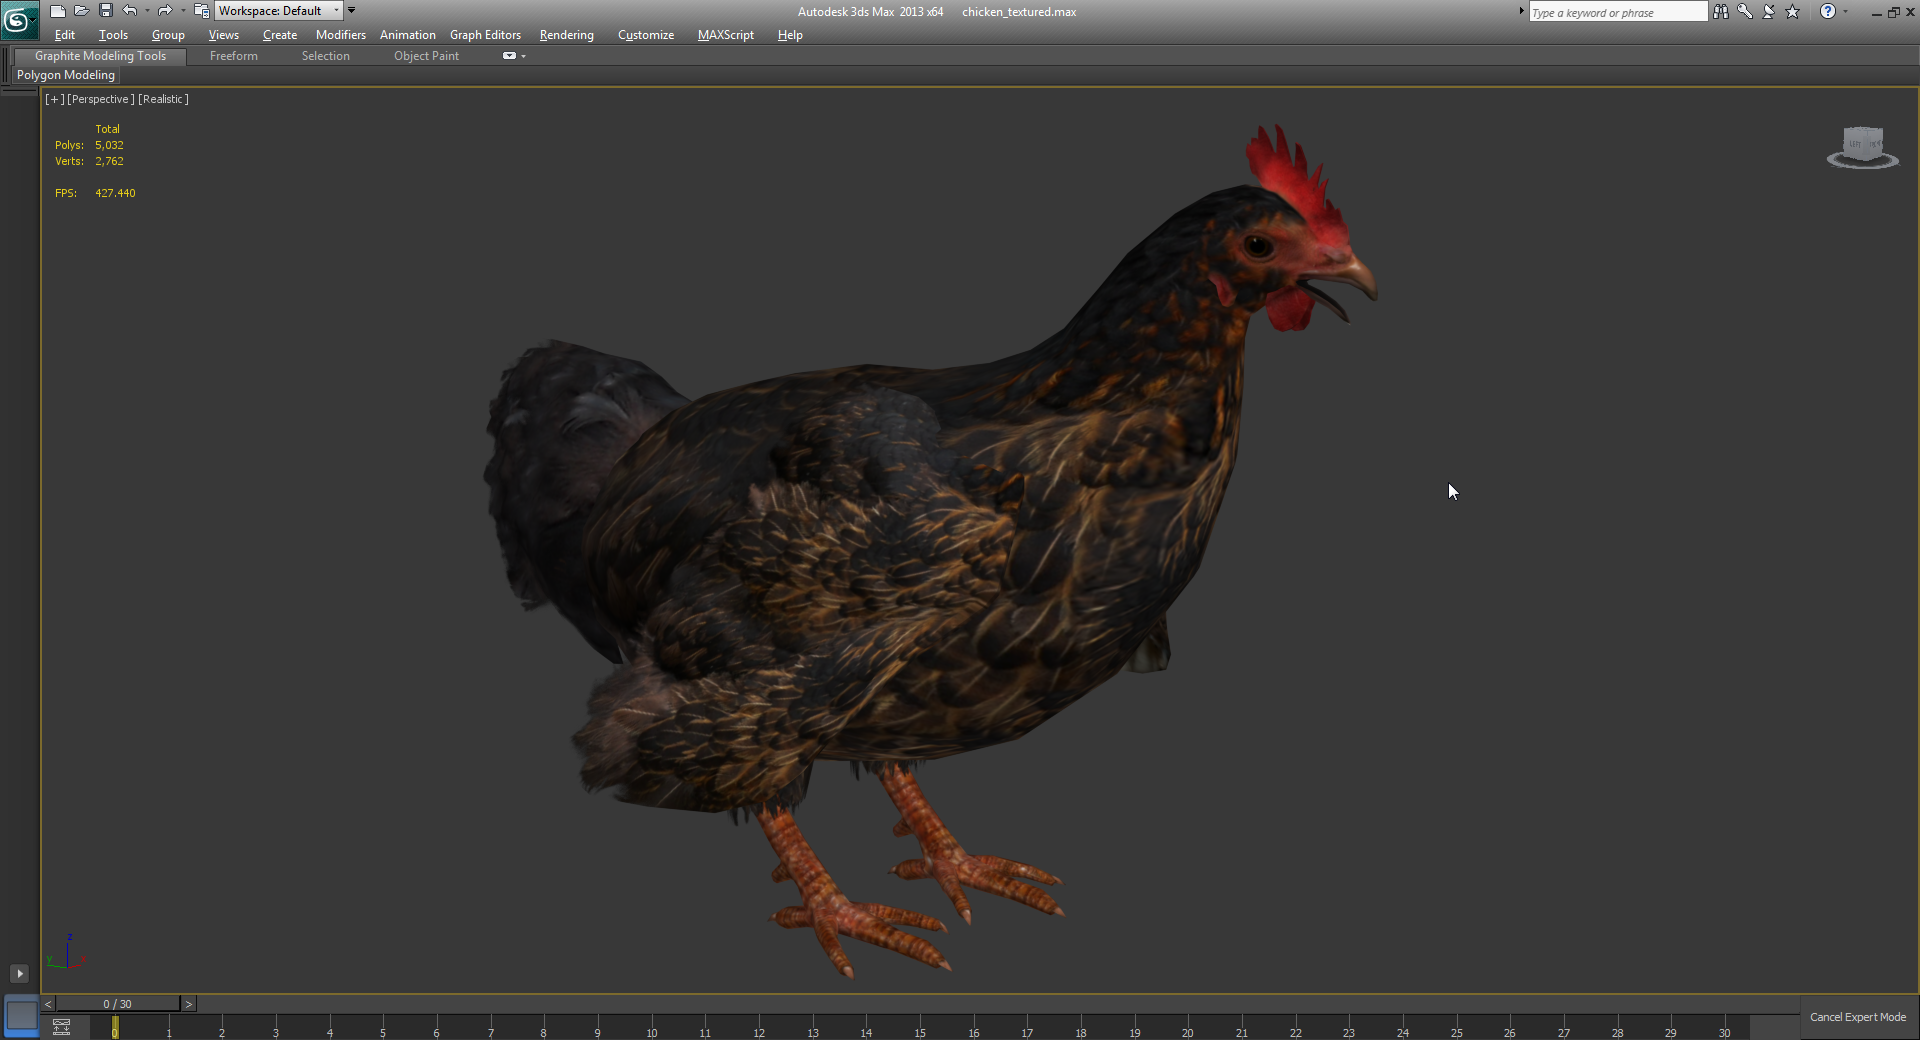Click the Undo icon

[131, 10]
